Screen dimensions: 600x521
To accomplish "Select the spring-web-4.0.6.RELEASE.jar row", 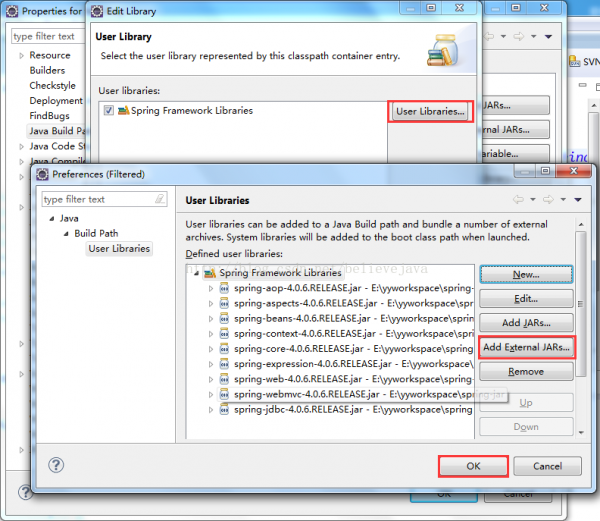I will pyautogui.click(x=347, y=379).
